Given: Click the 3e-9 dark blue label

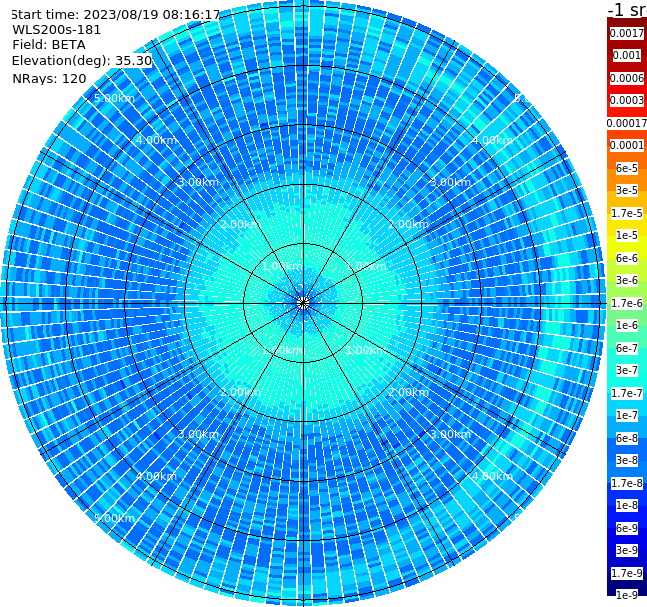Looking at the screenshot, I should coord(627,550).
